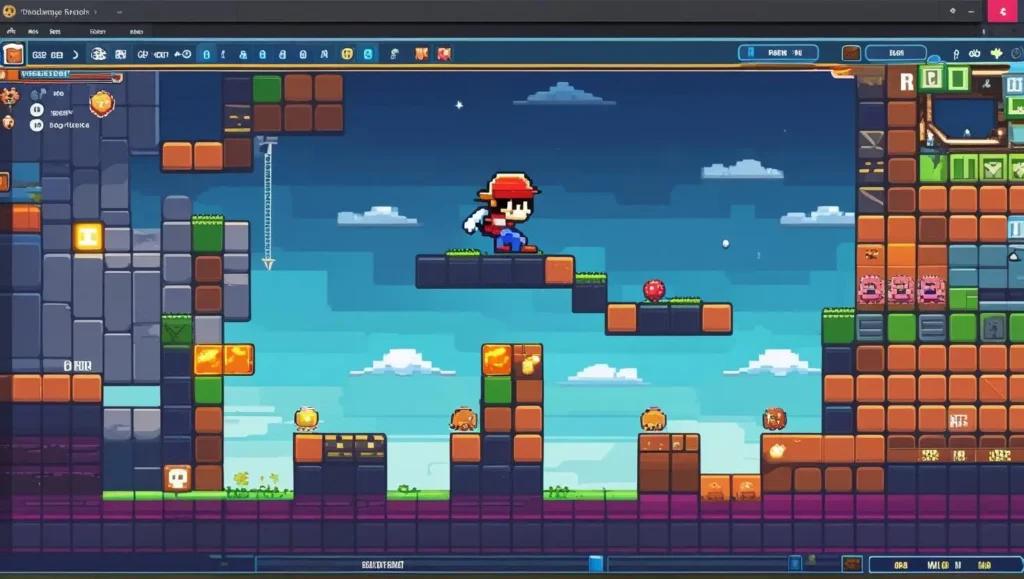Click the bottom bar's long text field
This screenshot has width=1024, height=579.
coord(424,564)
